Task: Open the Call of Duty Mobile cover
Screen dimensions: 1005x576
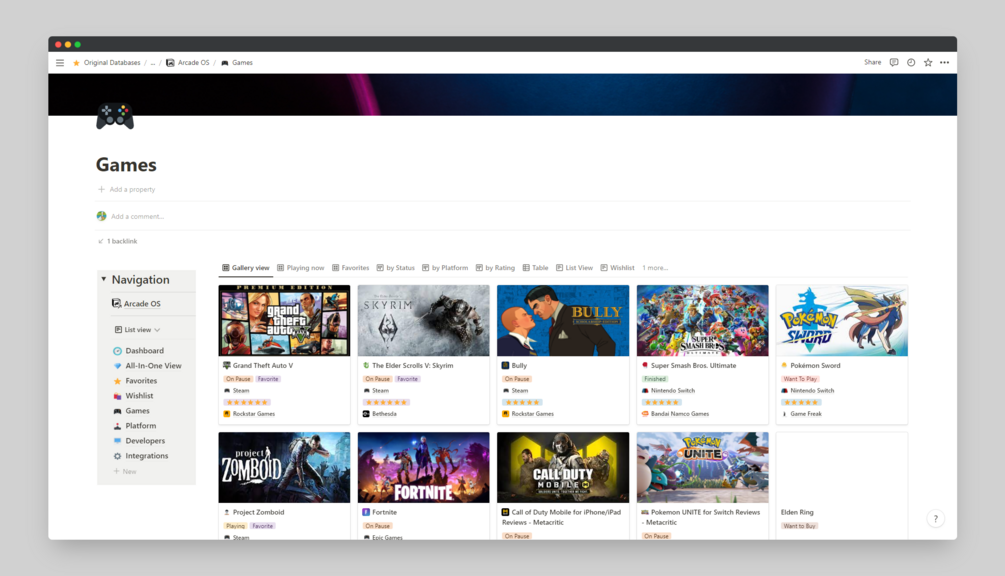Action: [563, 468]
